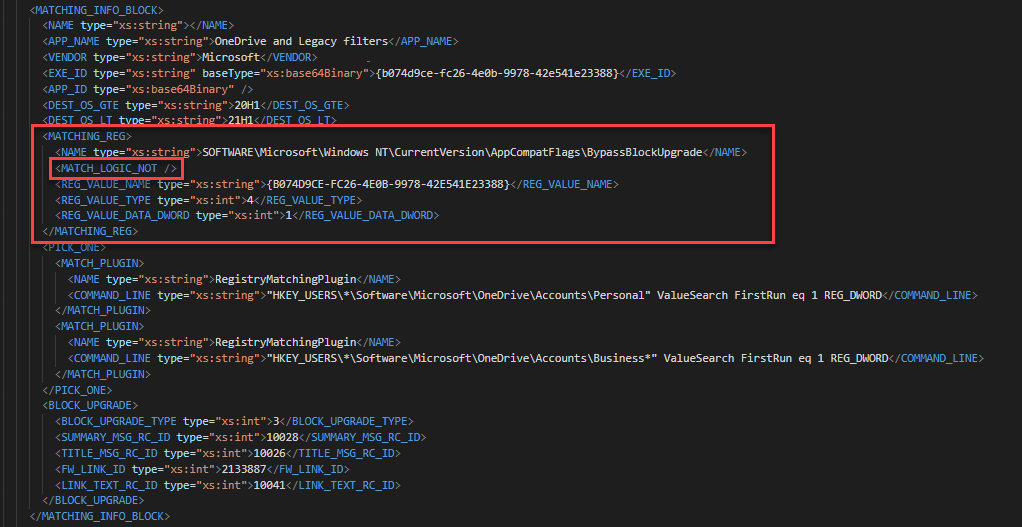Click the opening PICK_ONE tag

click(74, 246)
